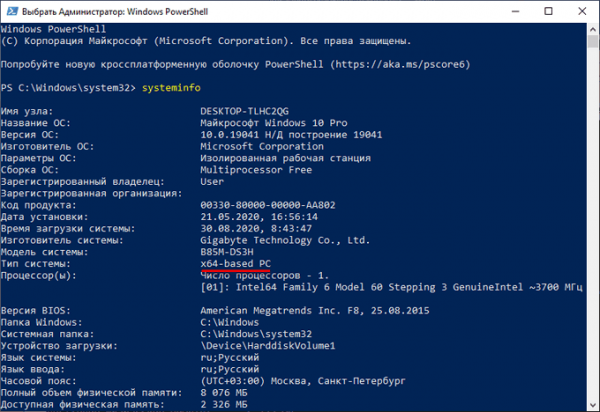This screenshot has width=600, height=412.
Task: Click the 'Код продукта:' label
Action: 39,205
